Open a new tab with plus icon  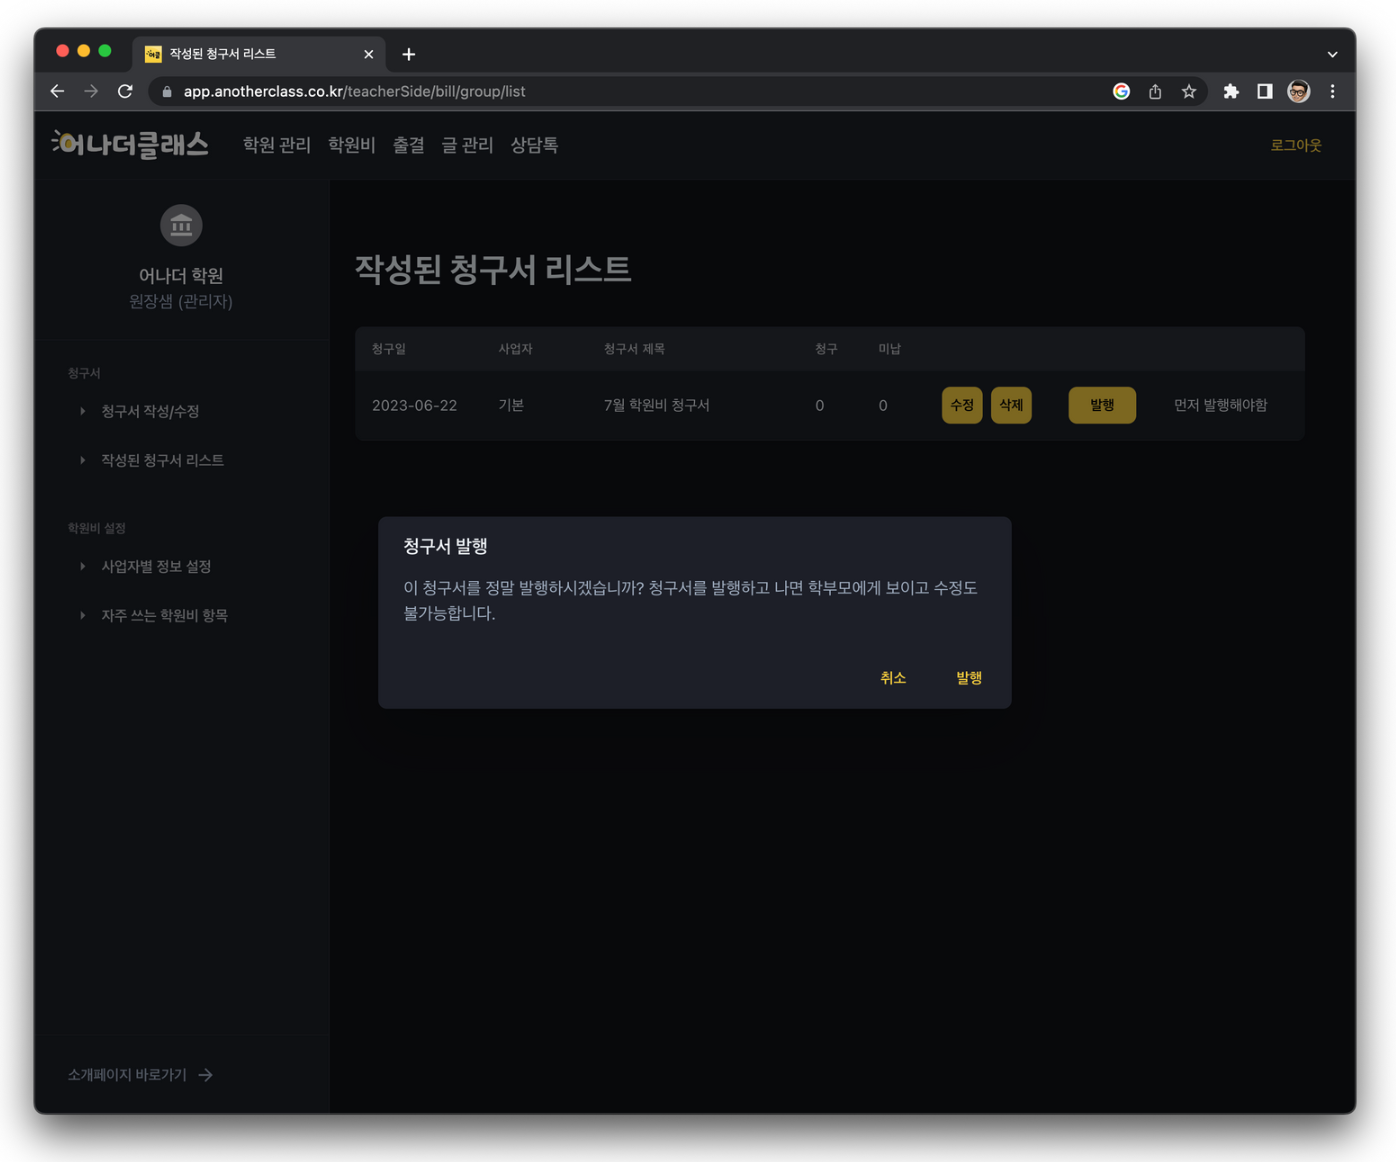click(x=408, y=54)
